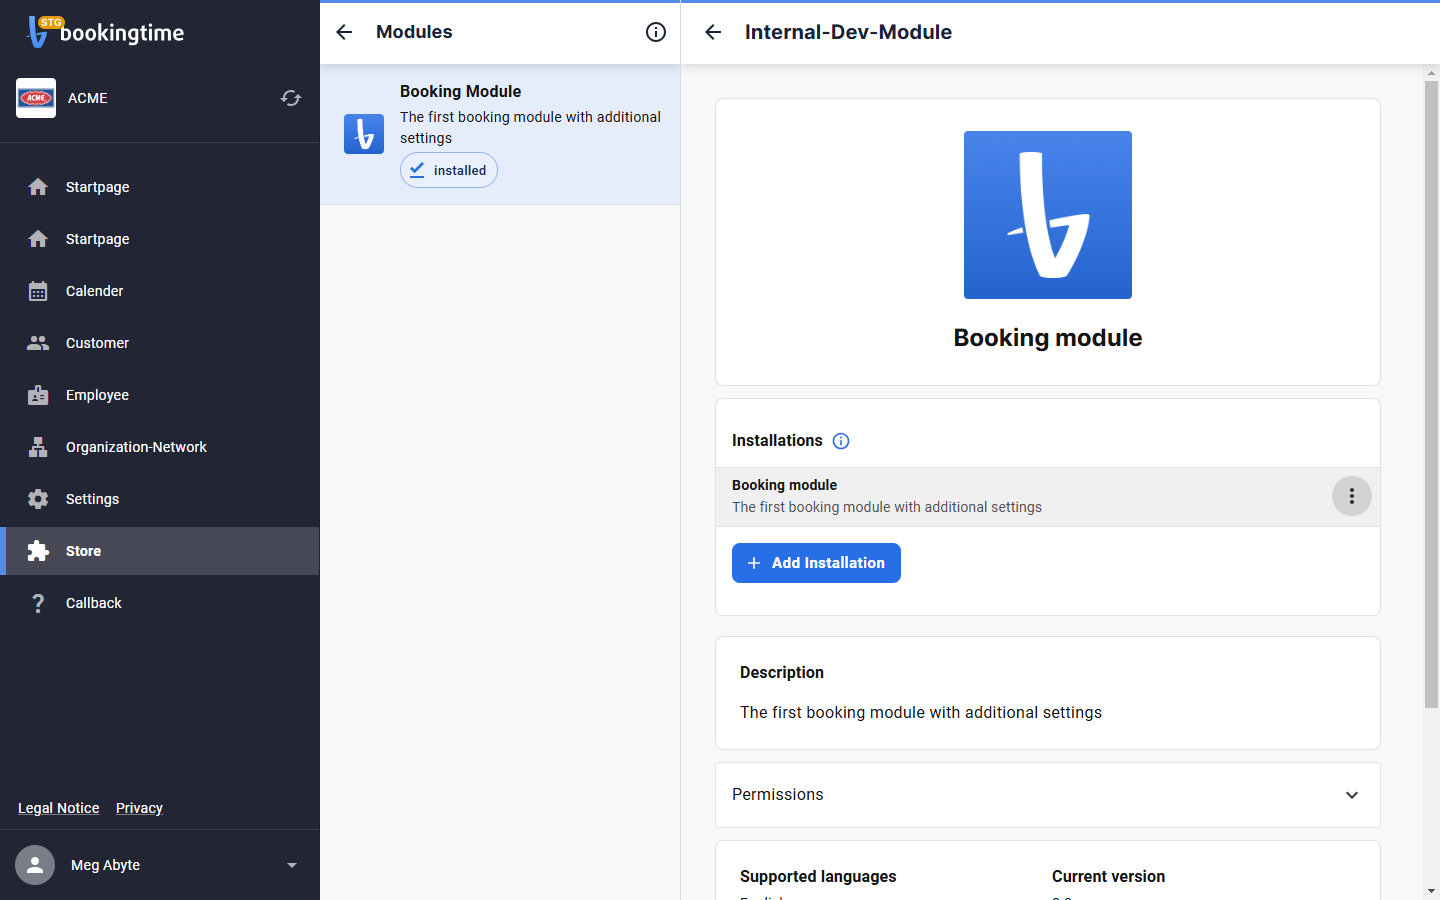Click the Calender calendar icon
This screenshot has width=1440, height=900.
pyautogui.click(x=38, y=291)
